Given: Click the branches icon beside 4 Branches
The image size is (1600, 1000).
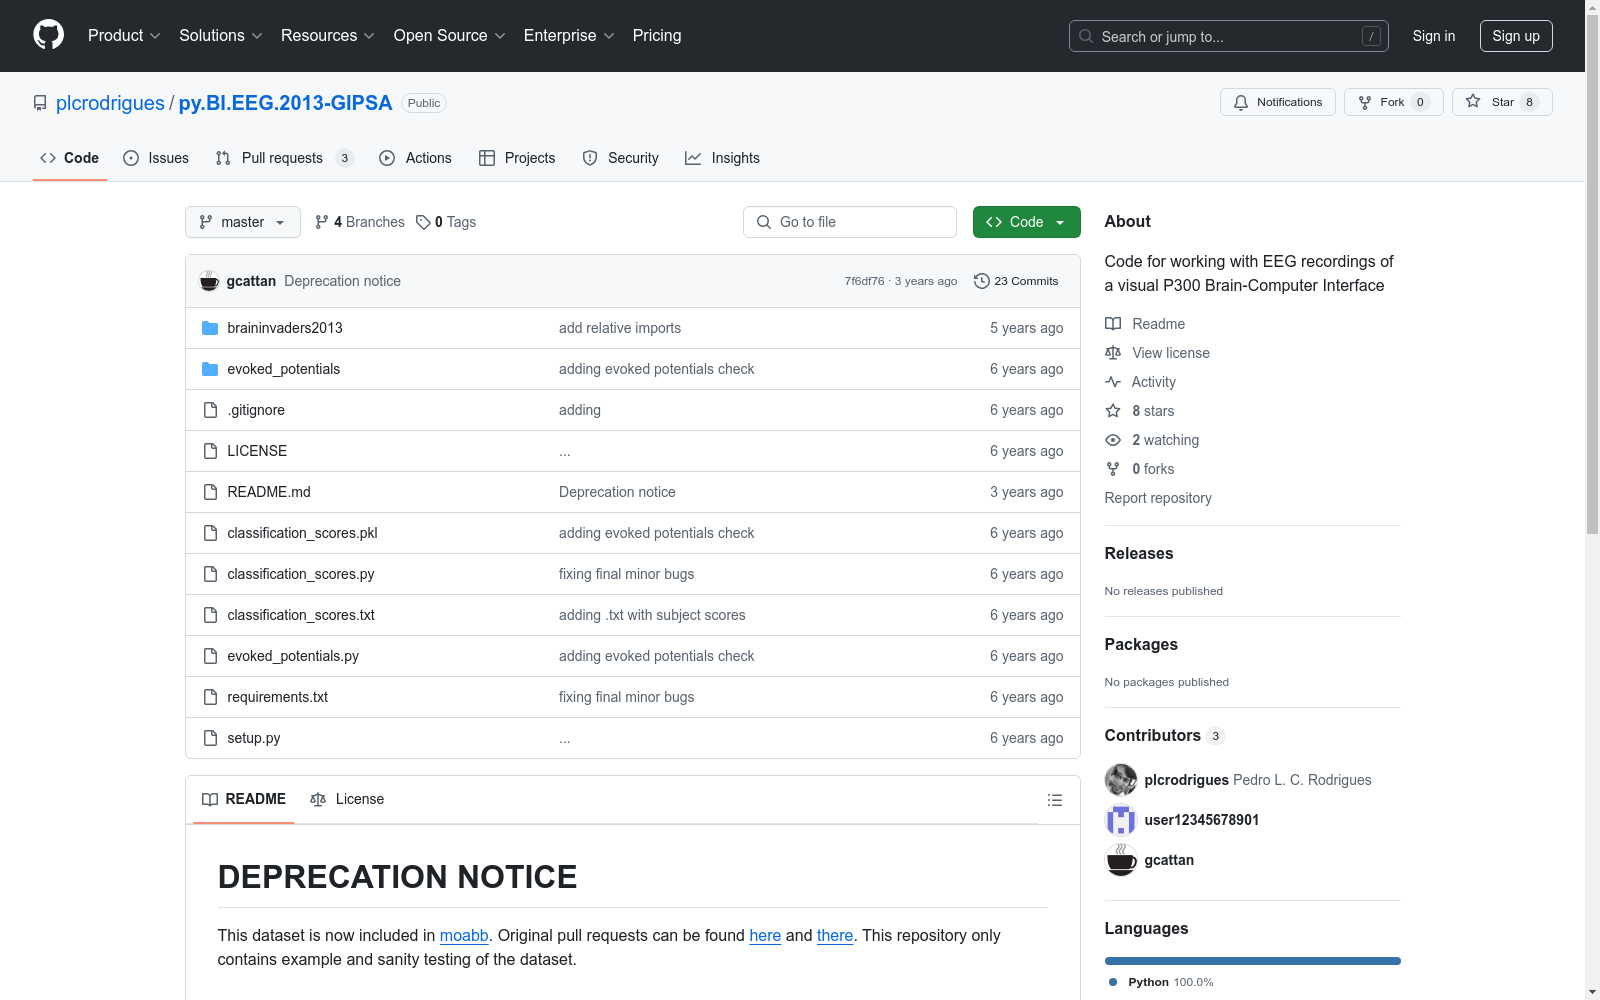Looking at the screenshot, I should (321, 222).
